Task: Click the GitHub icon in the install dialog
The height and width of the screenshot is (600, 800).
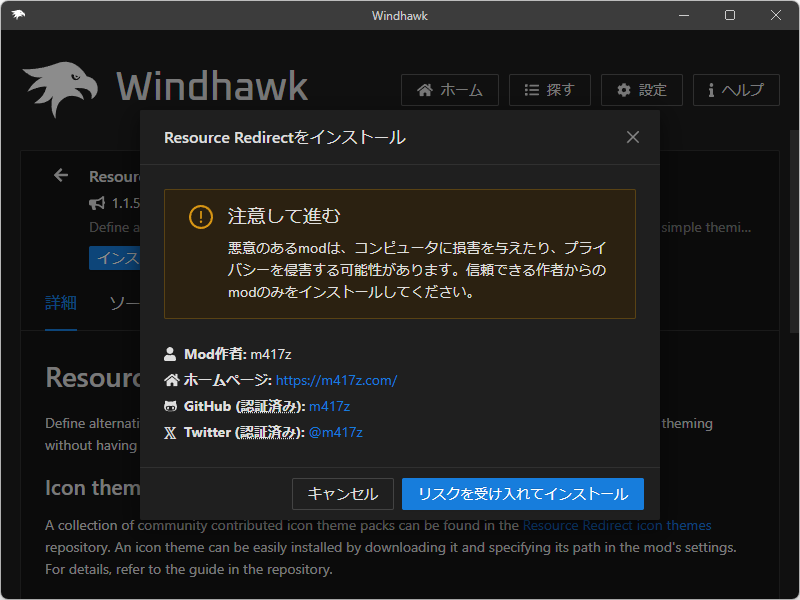Action: coord(171,406)
